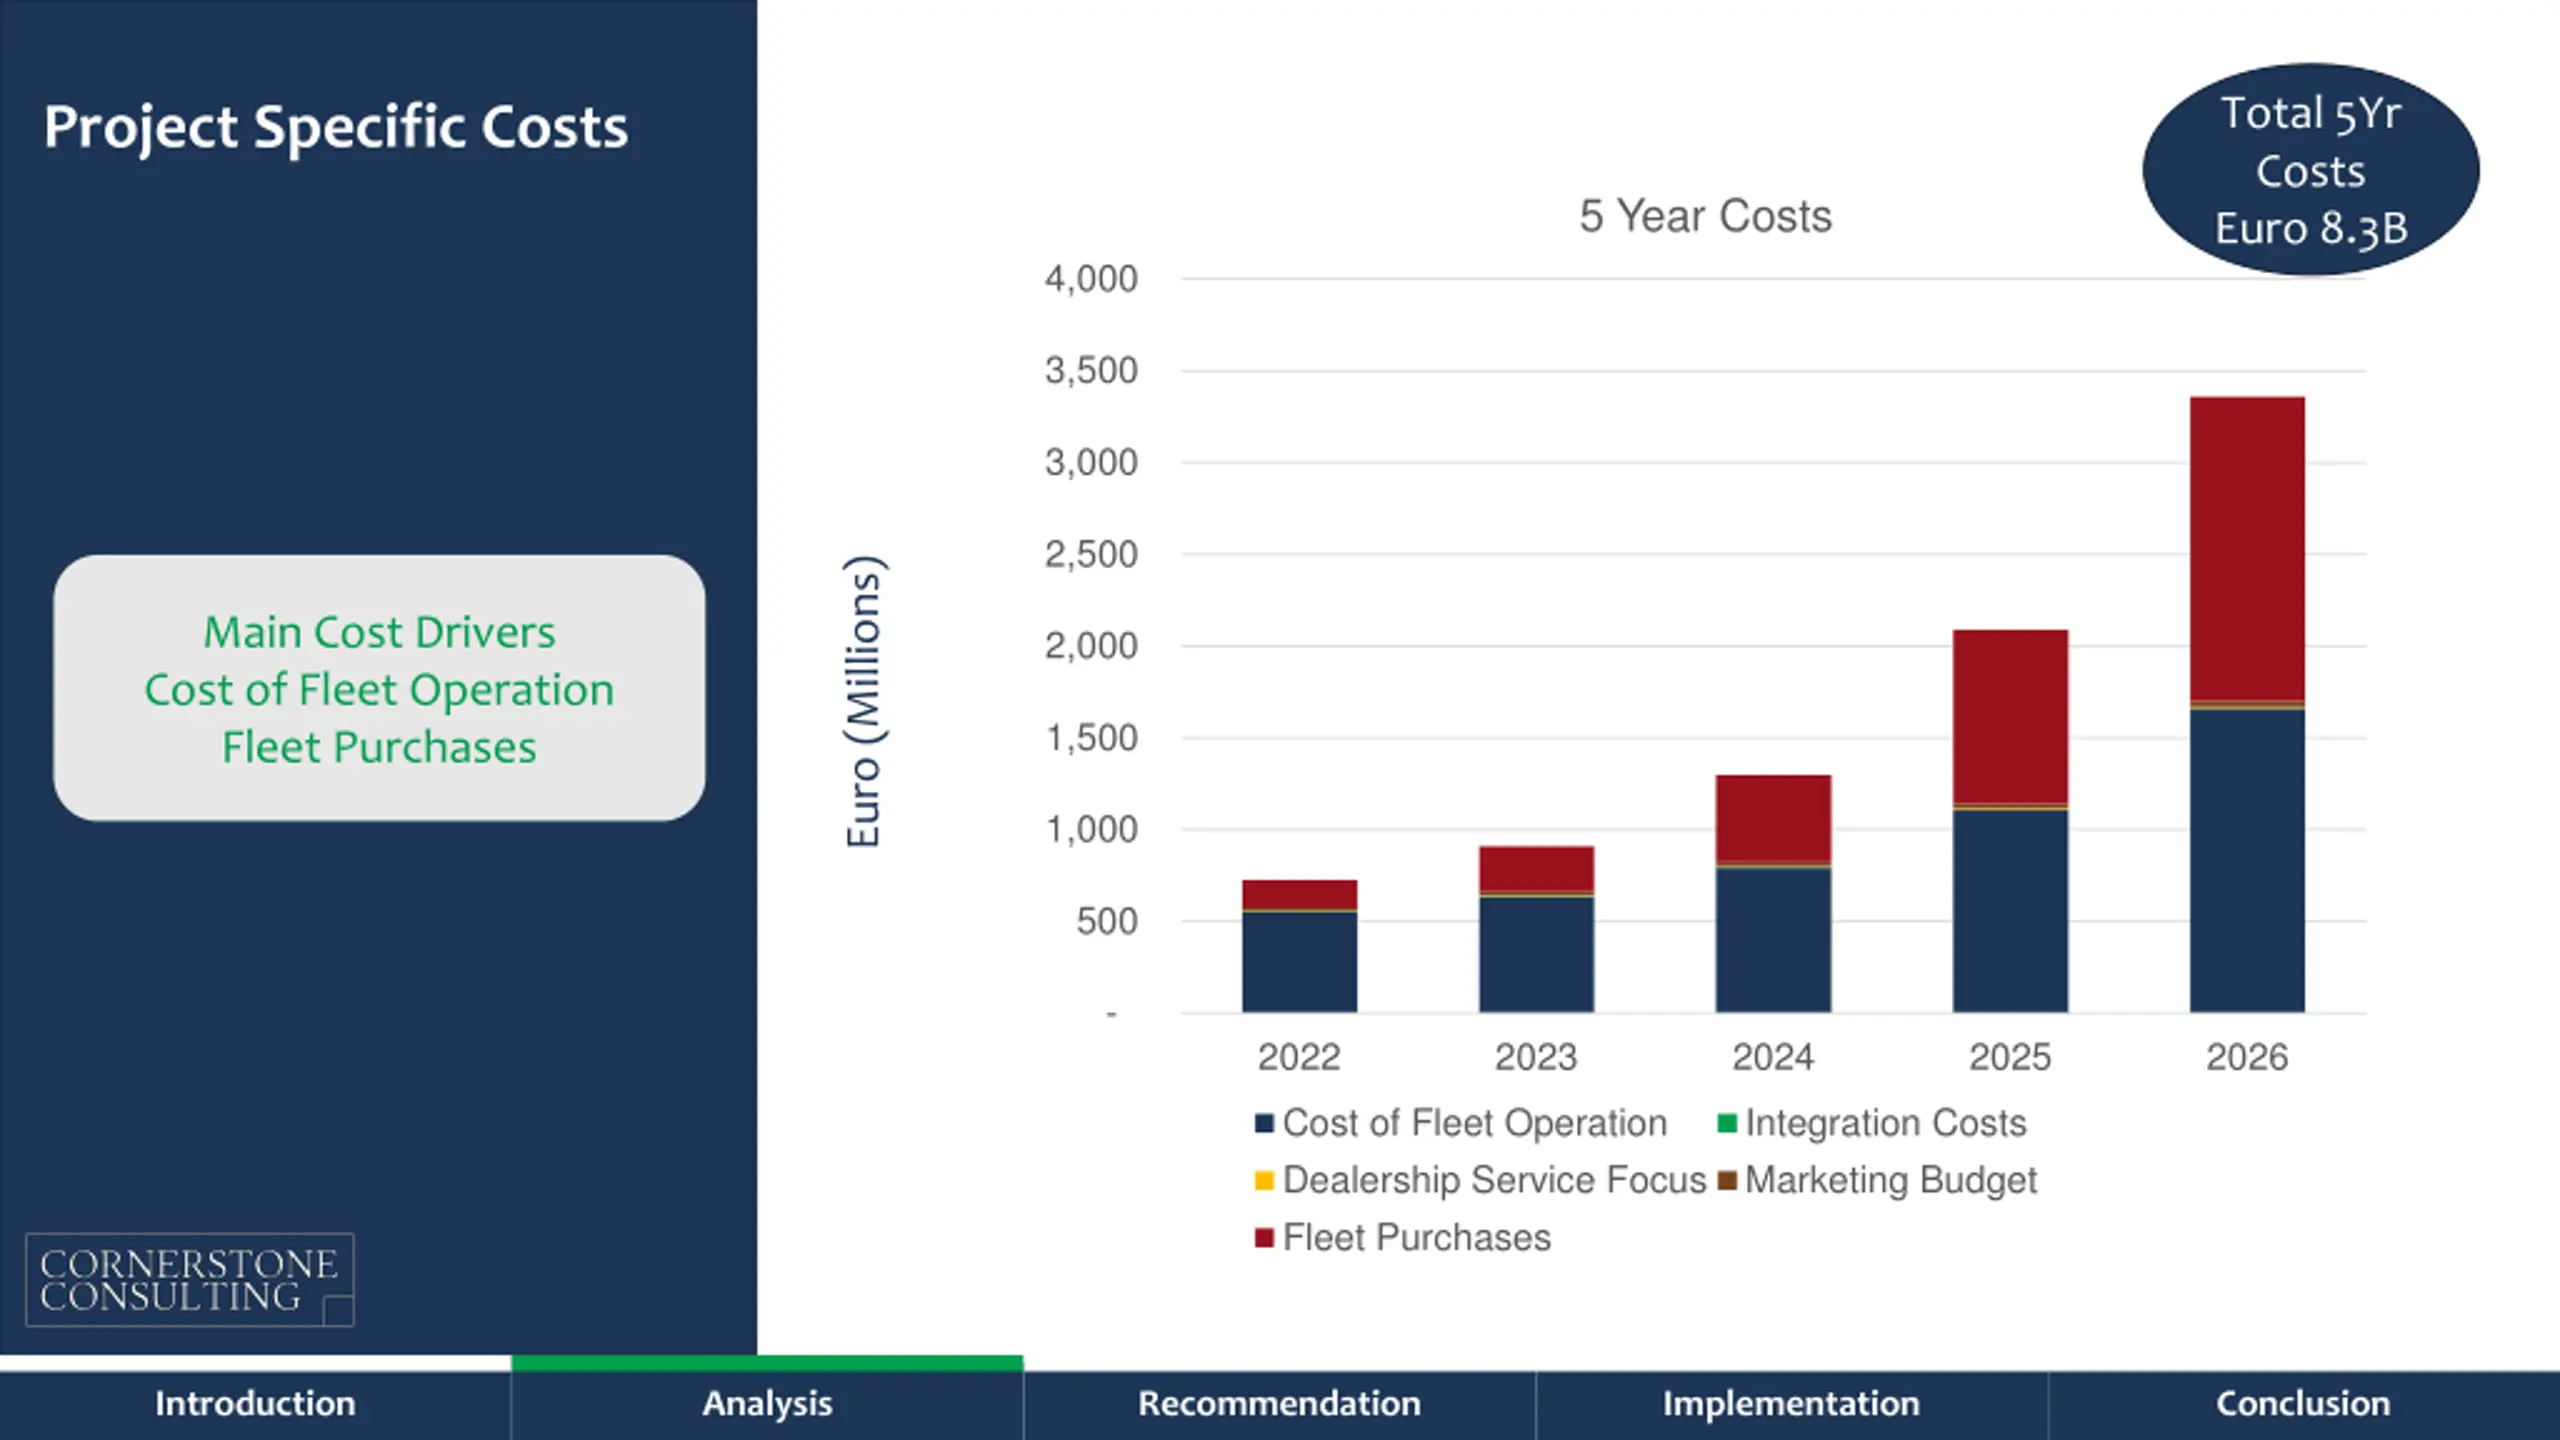2560x1440 pixels.
Task: Switch to the Implementation section tab
Action: [x=1791, y=1404]
